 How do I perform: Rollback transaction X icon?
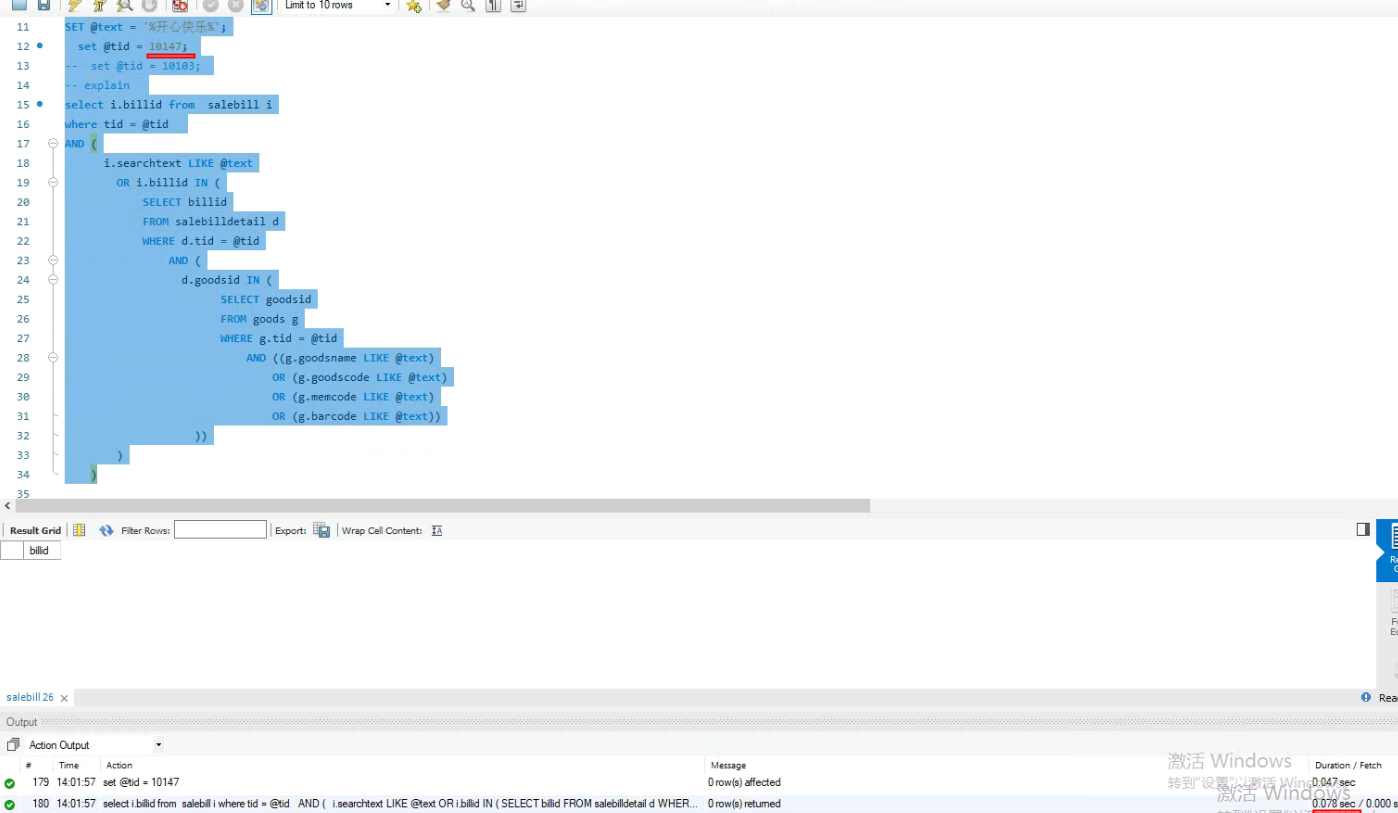click(x=236, y=5)
